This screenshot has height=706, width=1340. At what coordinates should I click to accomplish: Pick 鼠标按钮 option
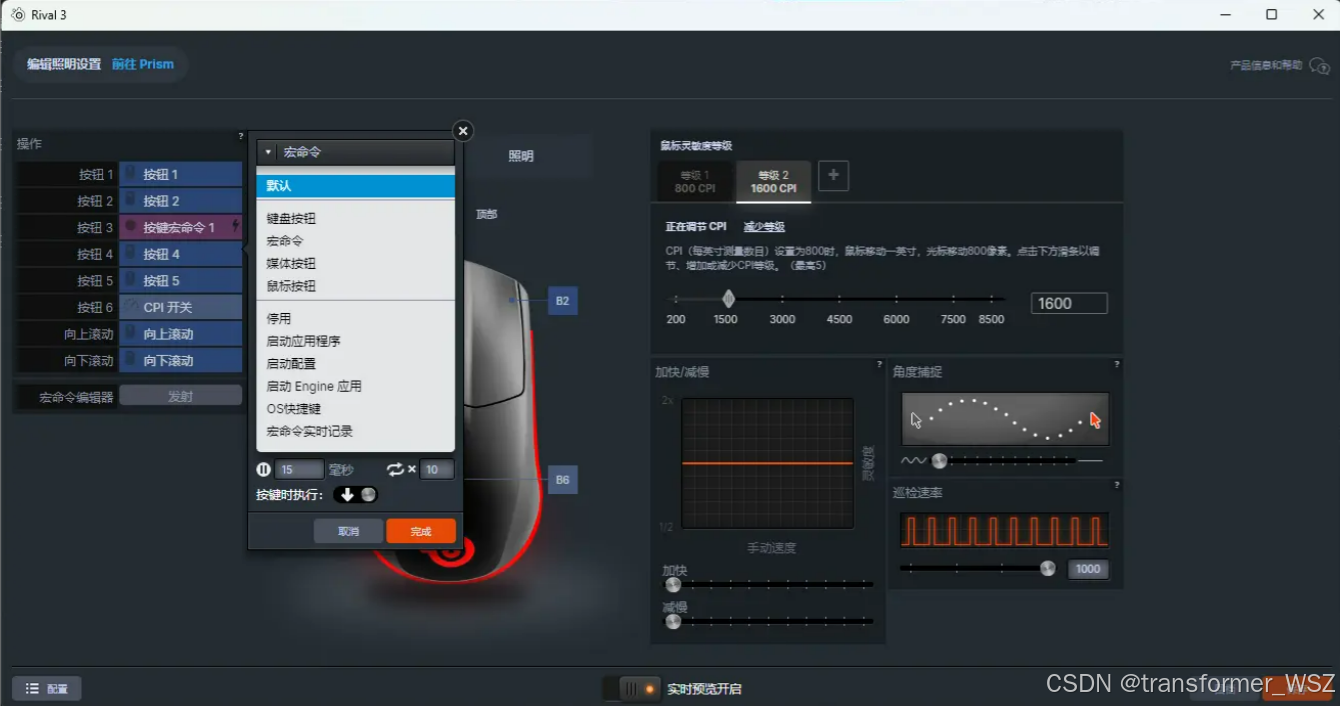[291, 286]
